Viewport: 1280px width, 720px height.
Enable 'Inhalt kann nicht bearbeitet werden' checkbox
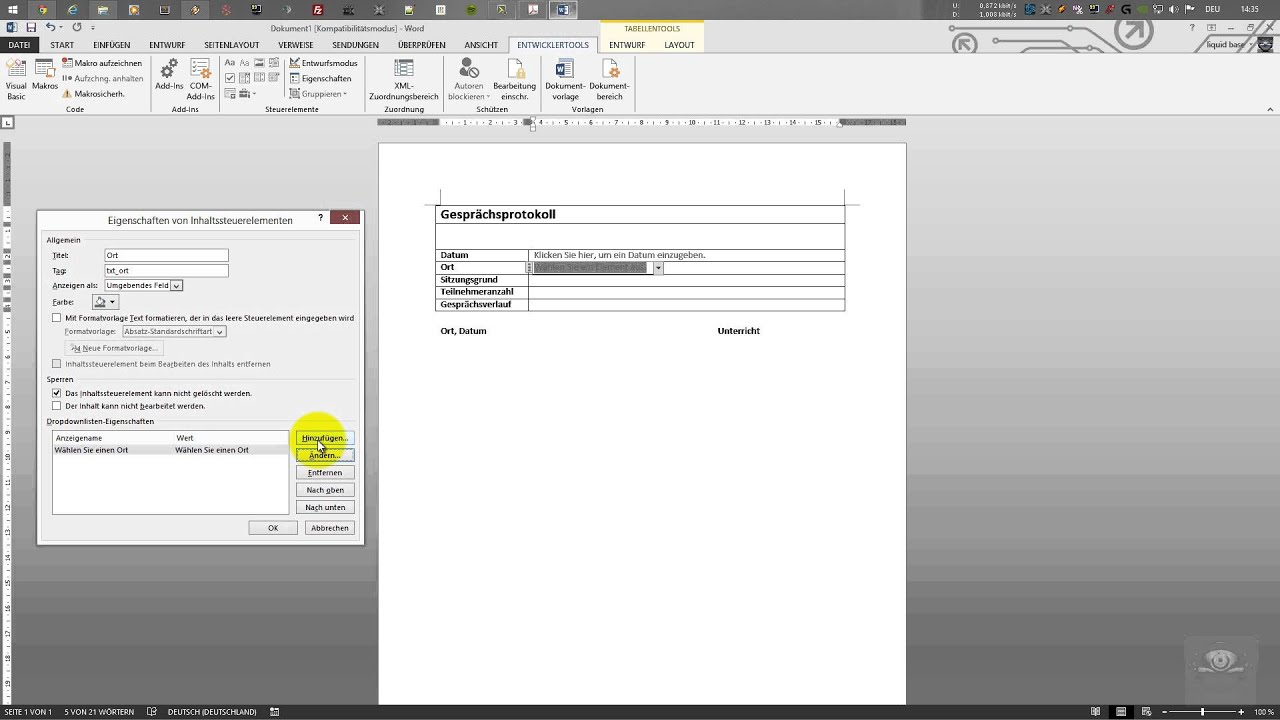pos(57,406)
